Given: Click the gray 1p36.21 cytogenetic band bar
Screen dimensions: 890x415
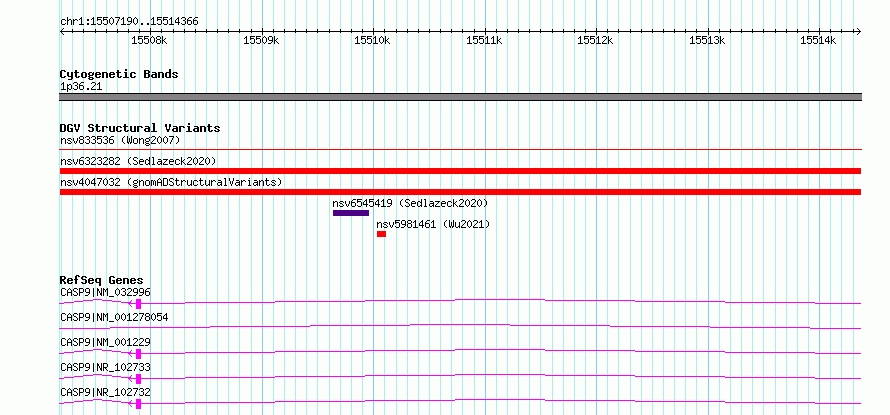Looking at the screenshot, I should click(460, 97).
